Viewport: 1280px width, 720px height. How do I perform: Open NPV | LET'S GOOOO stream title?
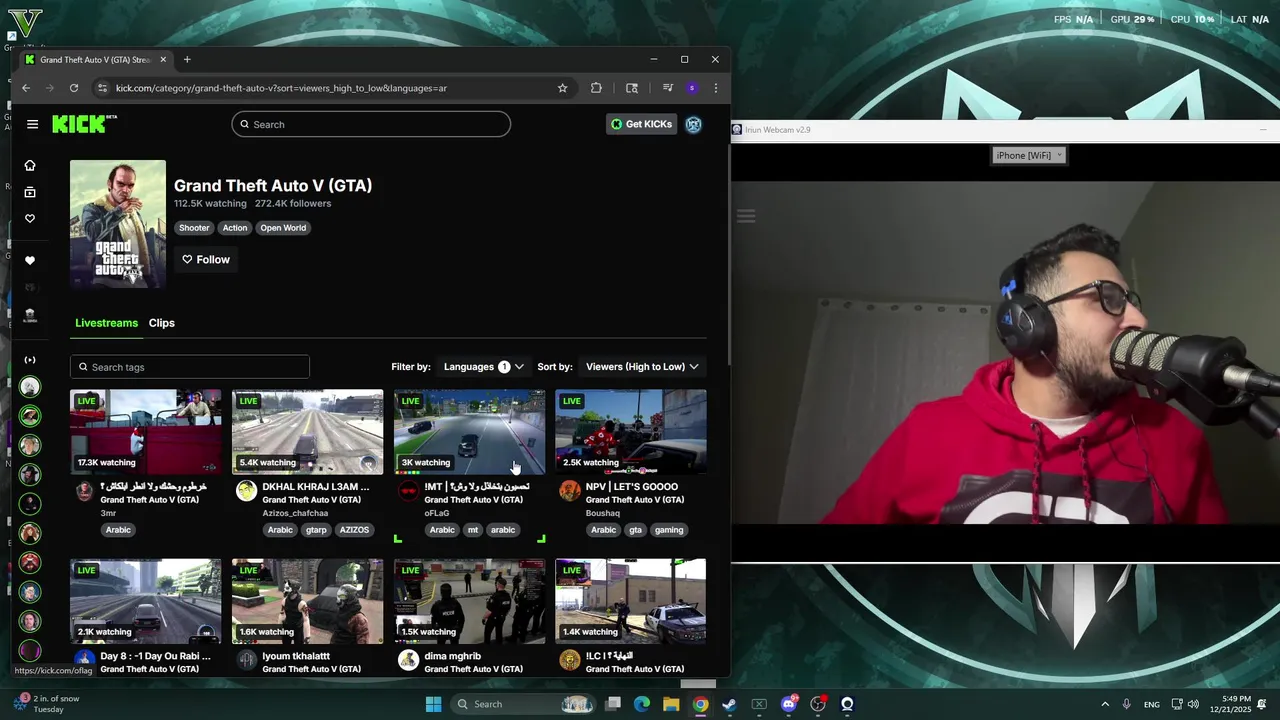[632, 487]
